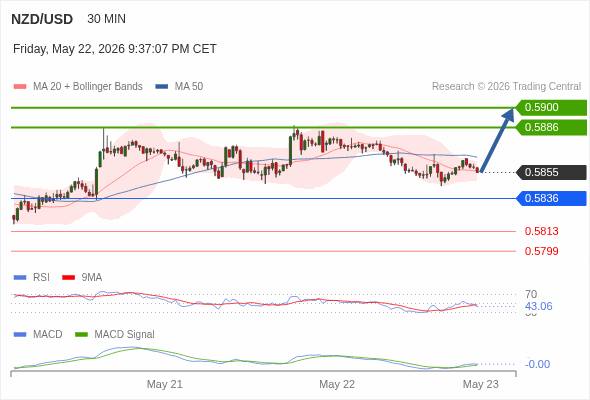Click the RSI legend label
The width and height of the screenshot is (590, 400).
41,278
